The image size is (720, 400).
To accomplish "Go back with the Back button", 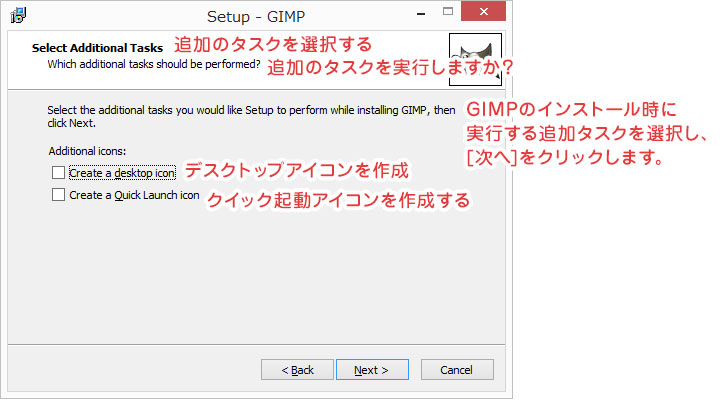I will (297, 370).
